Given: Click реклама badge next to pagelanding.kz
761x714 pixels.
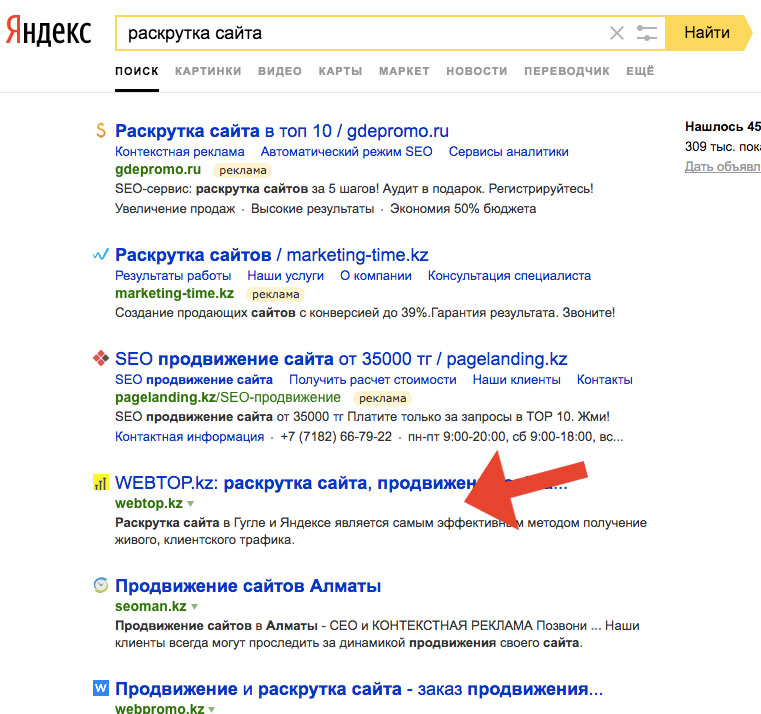Looking at the screenshot, I should (382, 399).
